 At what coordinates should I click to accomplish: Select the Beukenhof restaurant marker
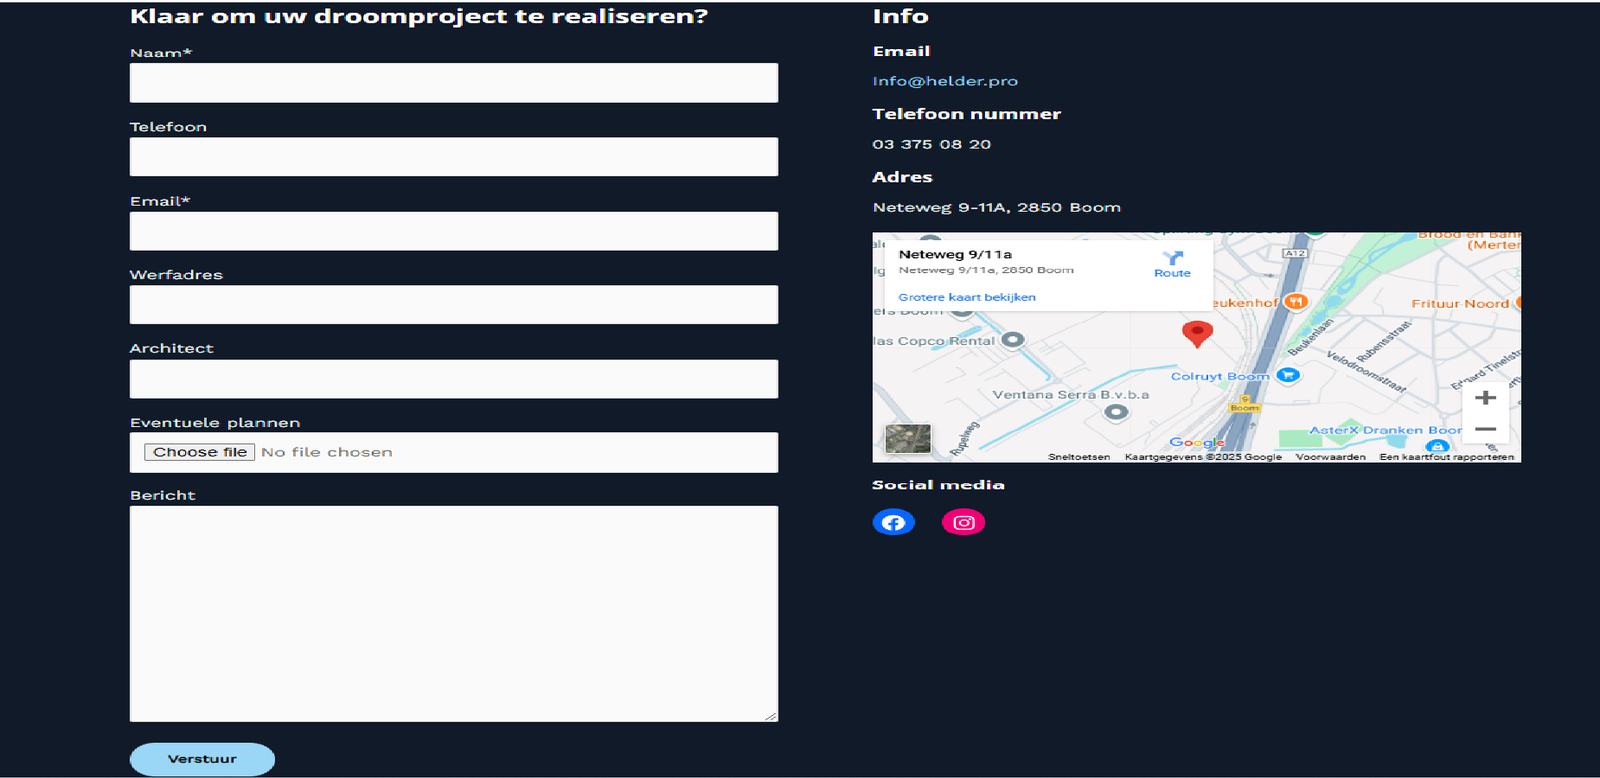pos(1296,302)
